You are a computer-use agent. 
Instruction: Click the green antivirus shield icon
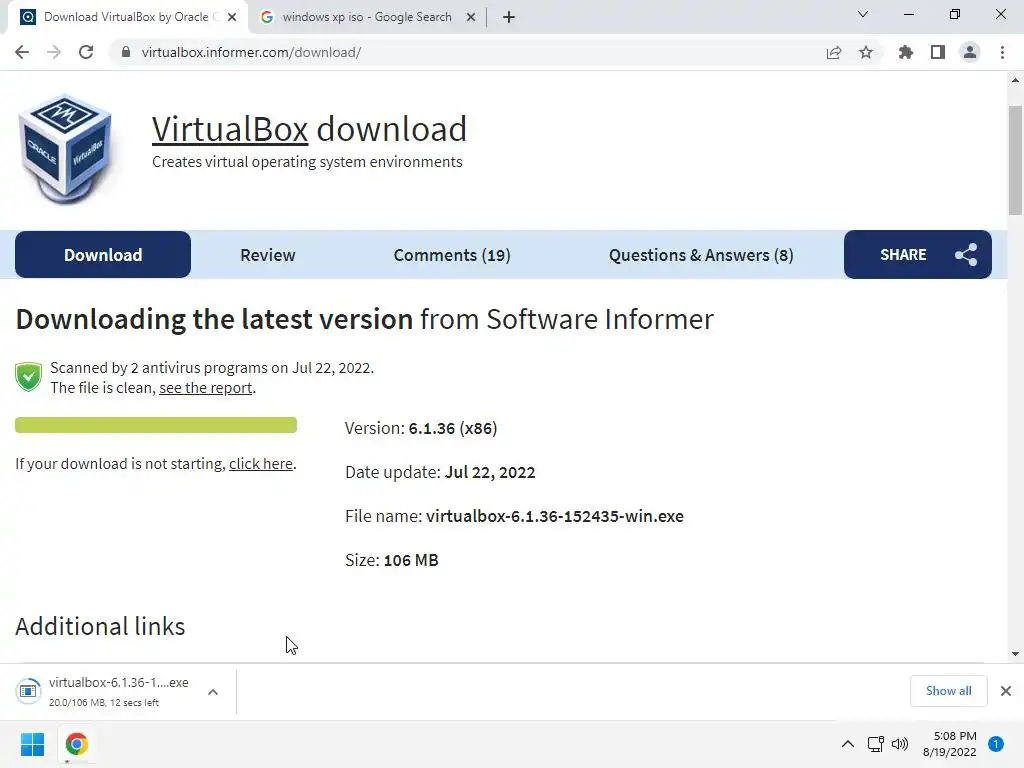(x=29, y=377)
